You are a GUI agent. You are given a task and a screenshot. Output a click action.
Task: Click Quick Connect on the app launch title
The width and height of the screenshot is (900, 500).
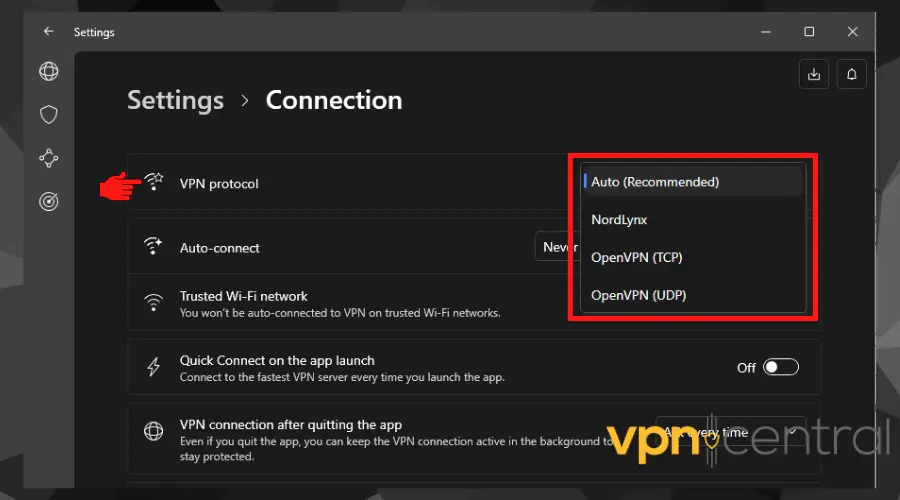tap(277, 361)
